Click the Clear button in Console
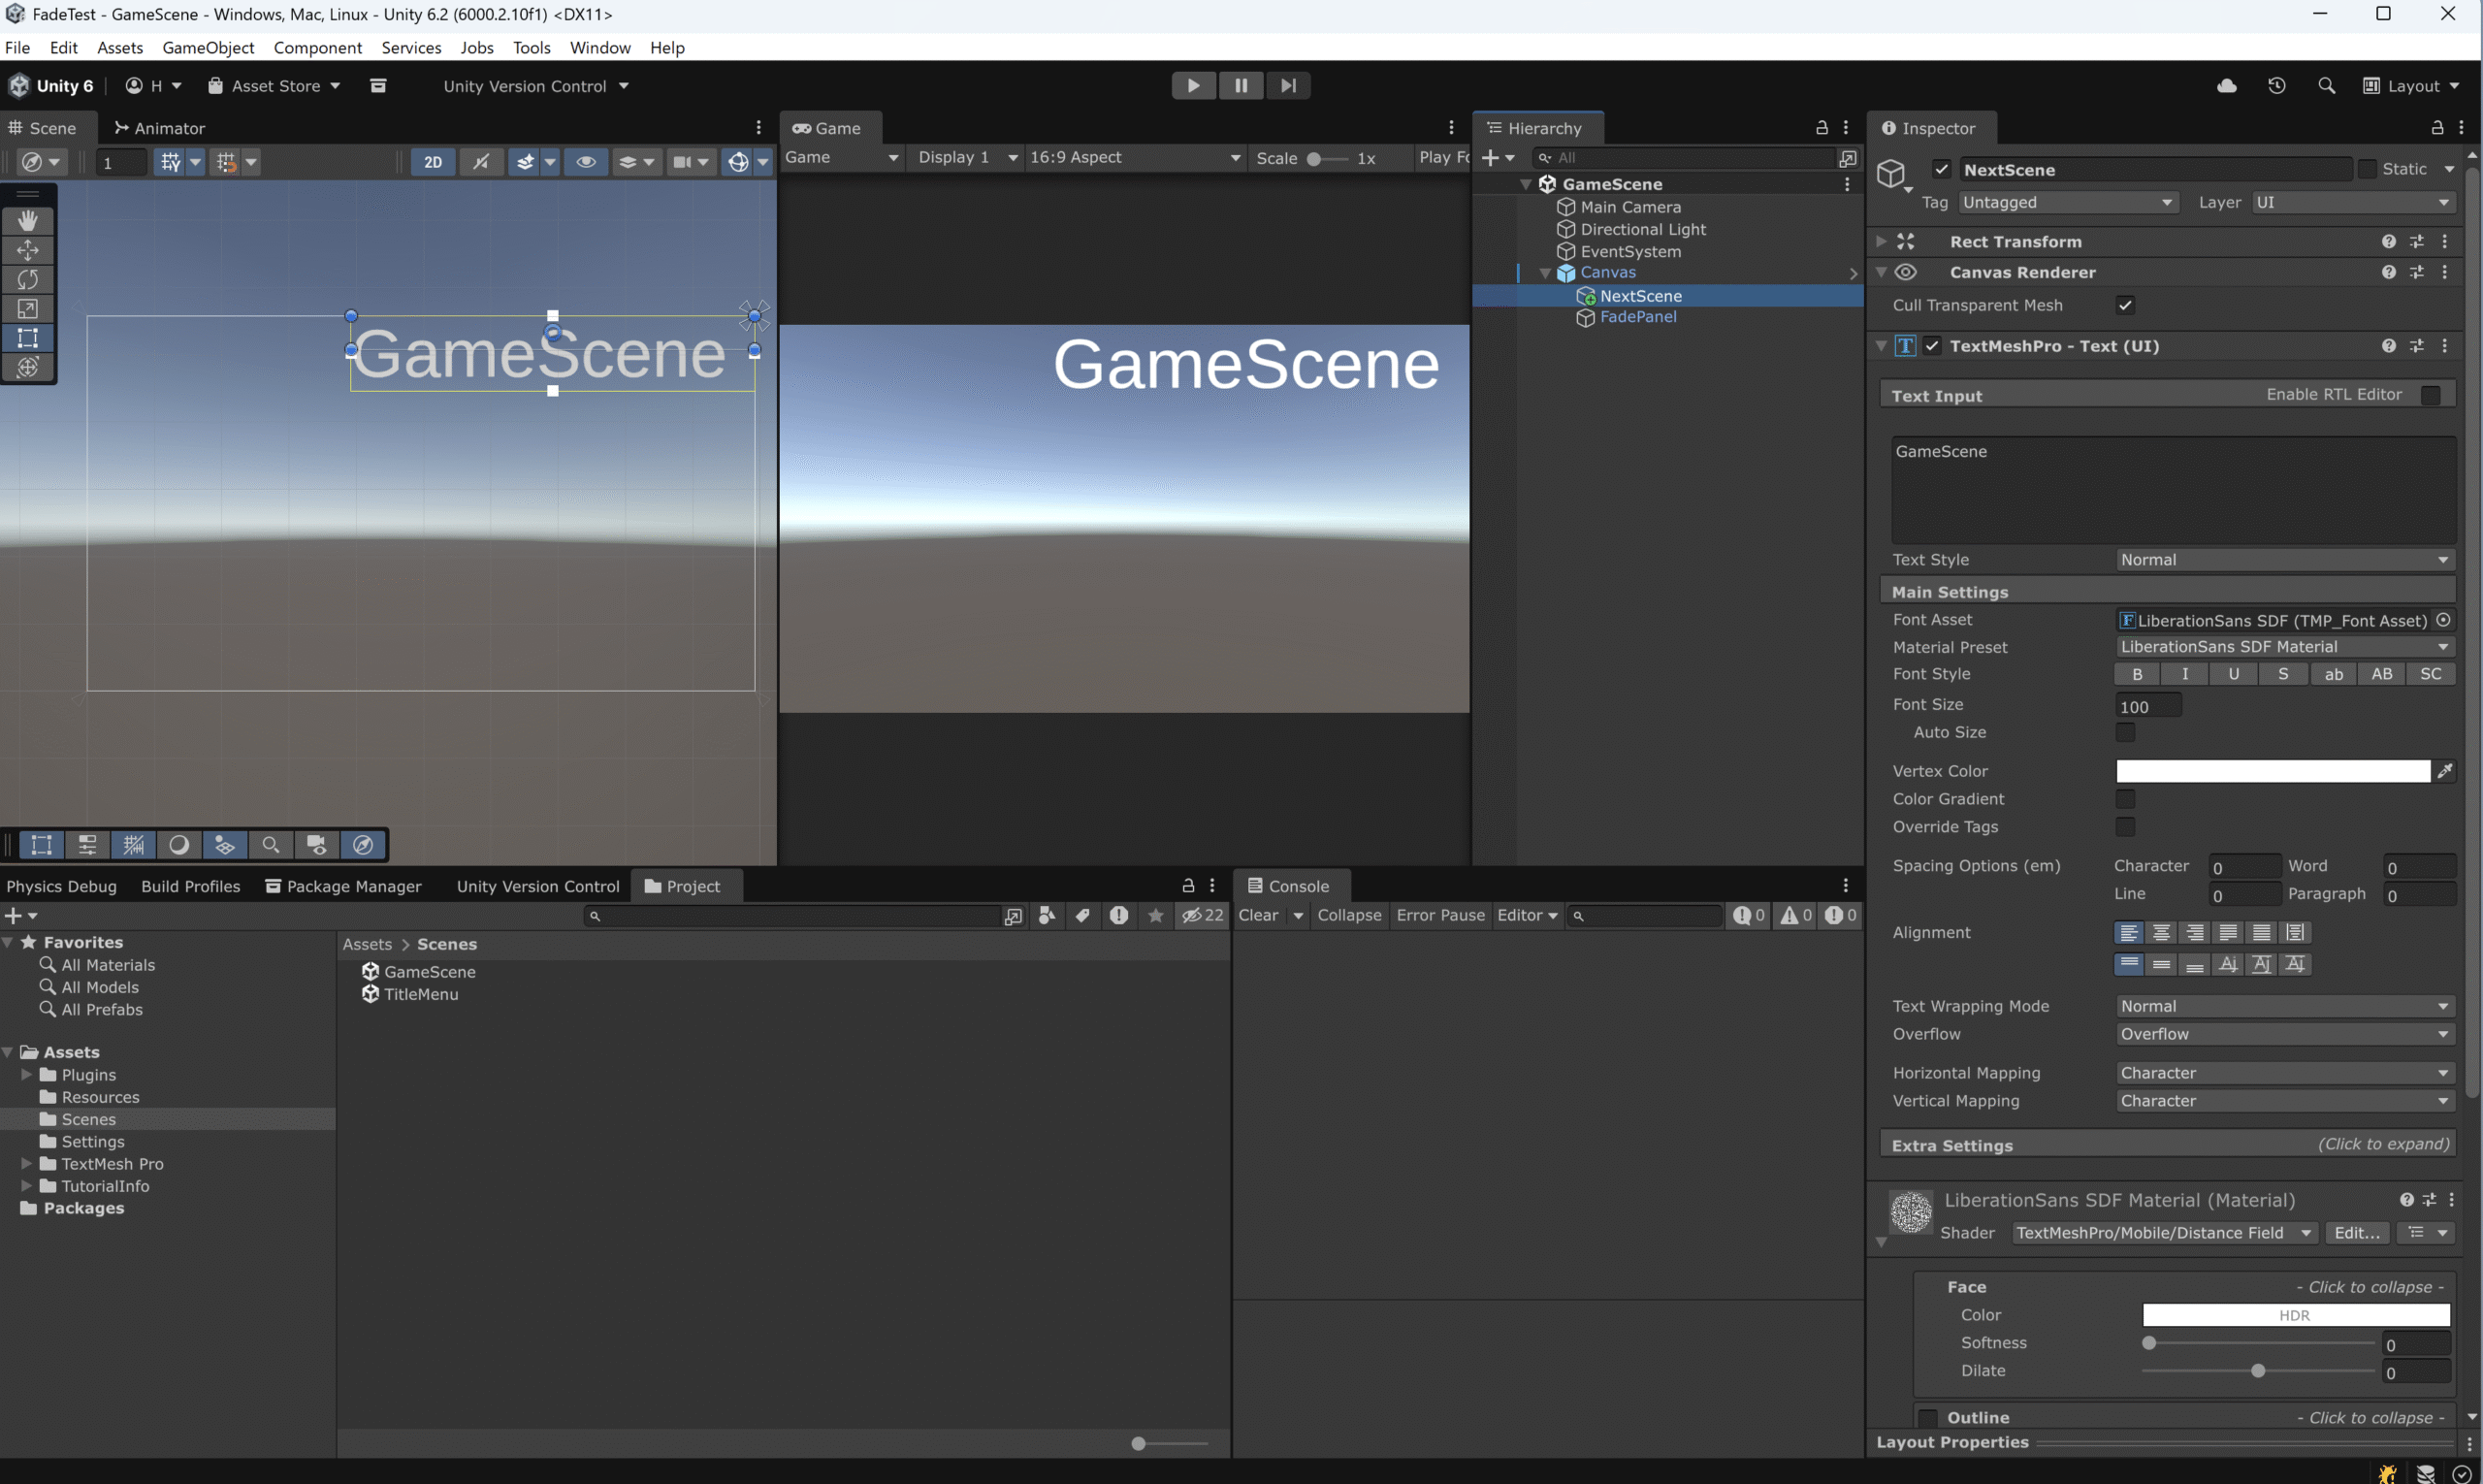2483x1484 pixels. 1258,915
